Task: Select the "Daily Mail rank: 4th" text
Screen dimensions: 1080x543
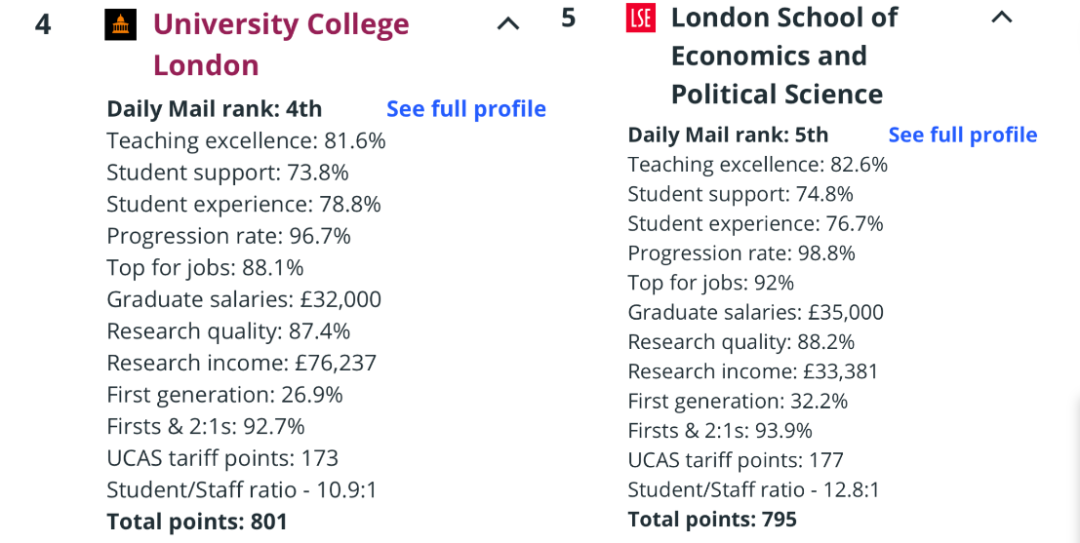Action: pos(214,109)
